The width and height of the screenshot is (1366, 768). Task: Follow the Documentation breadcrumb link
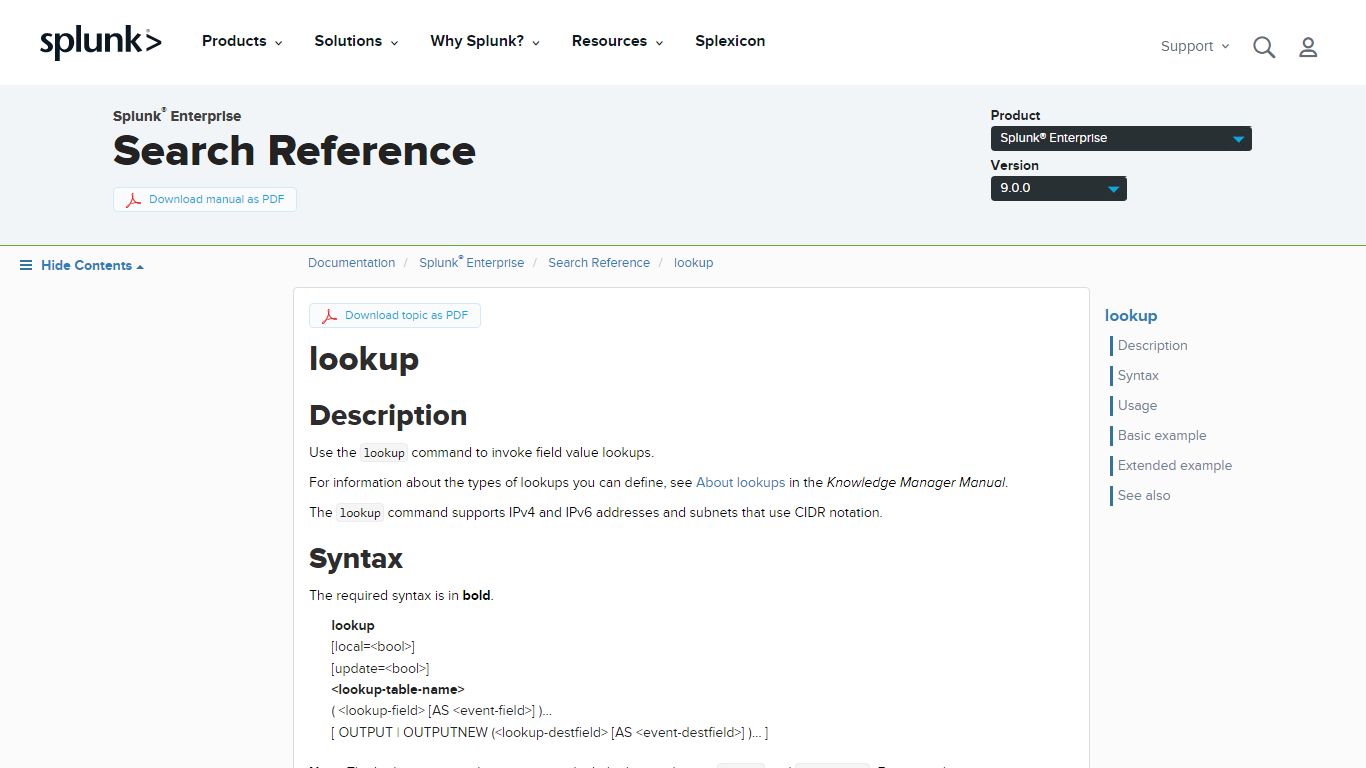(351, 263)
